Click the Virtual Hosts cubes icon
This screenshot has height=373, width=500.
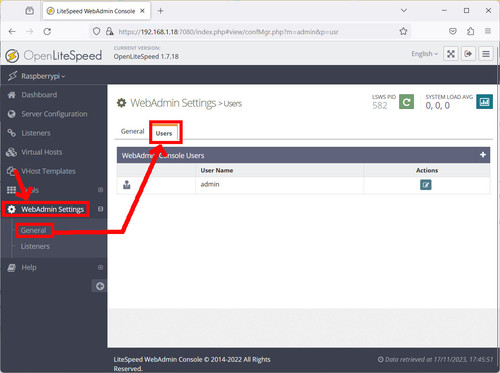(x=11, y=152)
